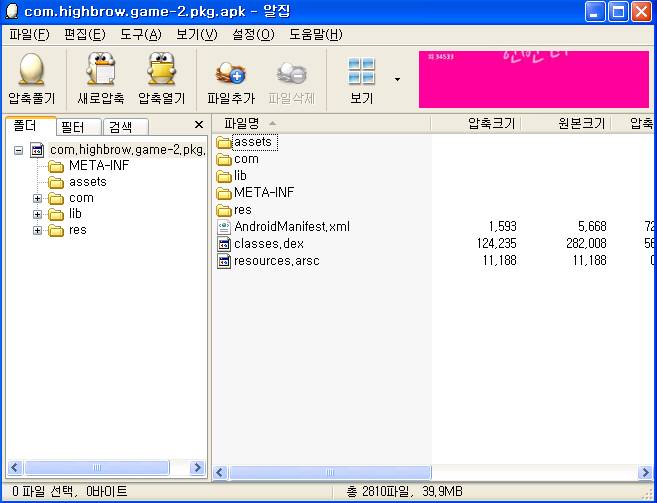Click the resources.arsc file icon
The height and width of the screenshot is (503, 657).
pos(224,261)
